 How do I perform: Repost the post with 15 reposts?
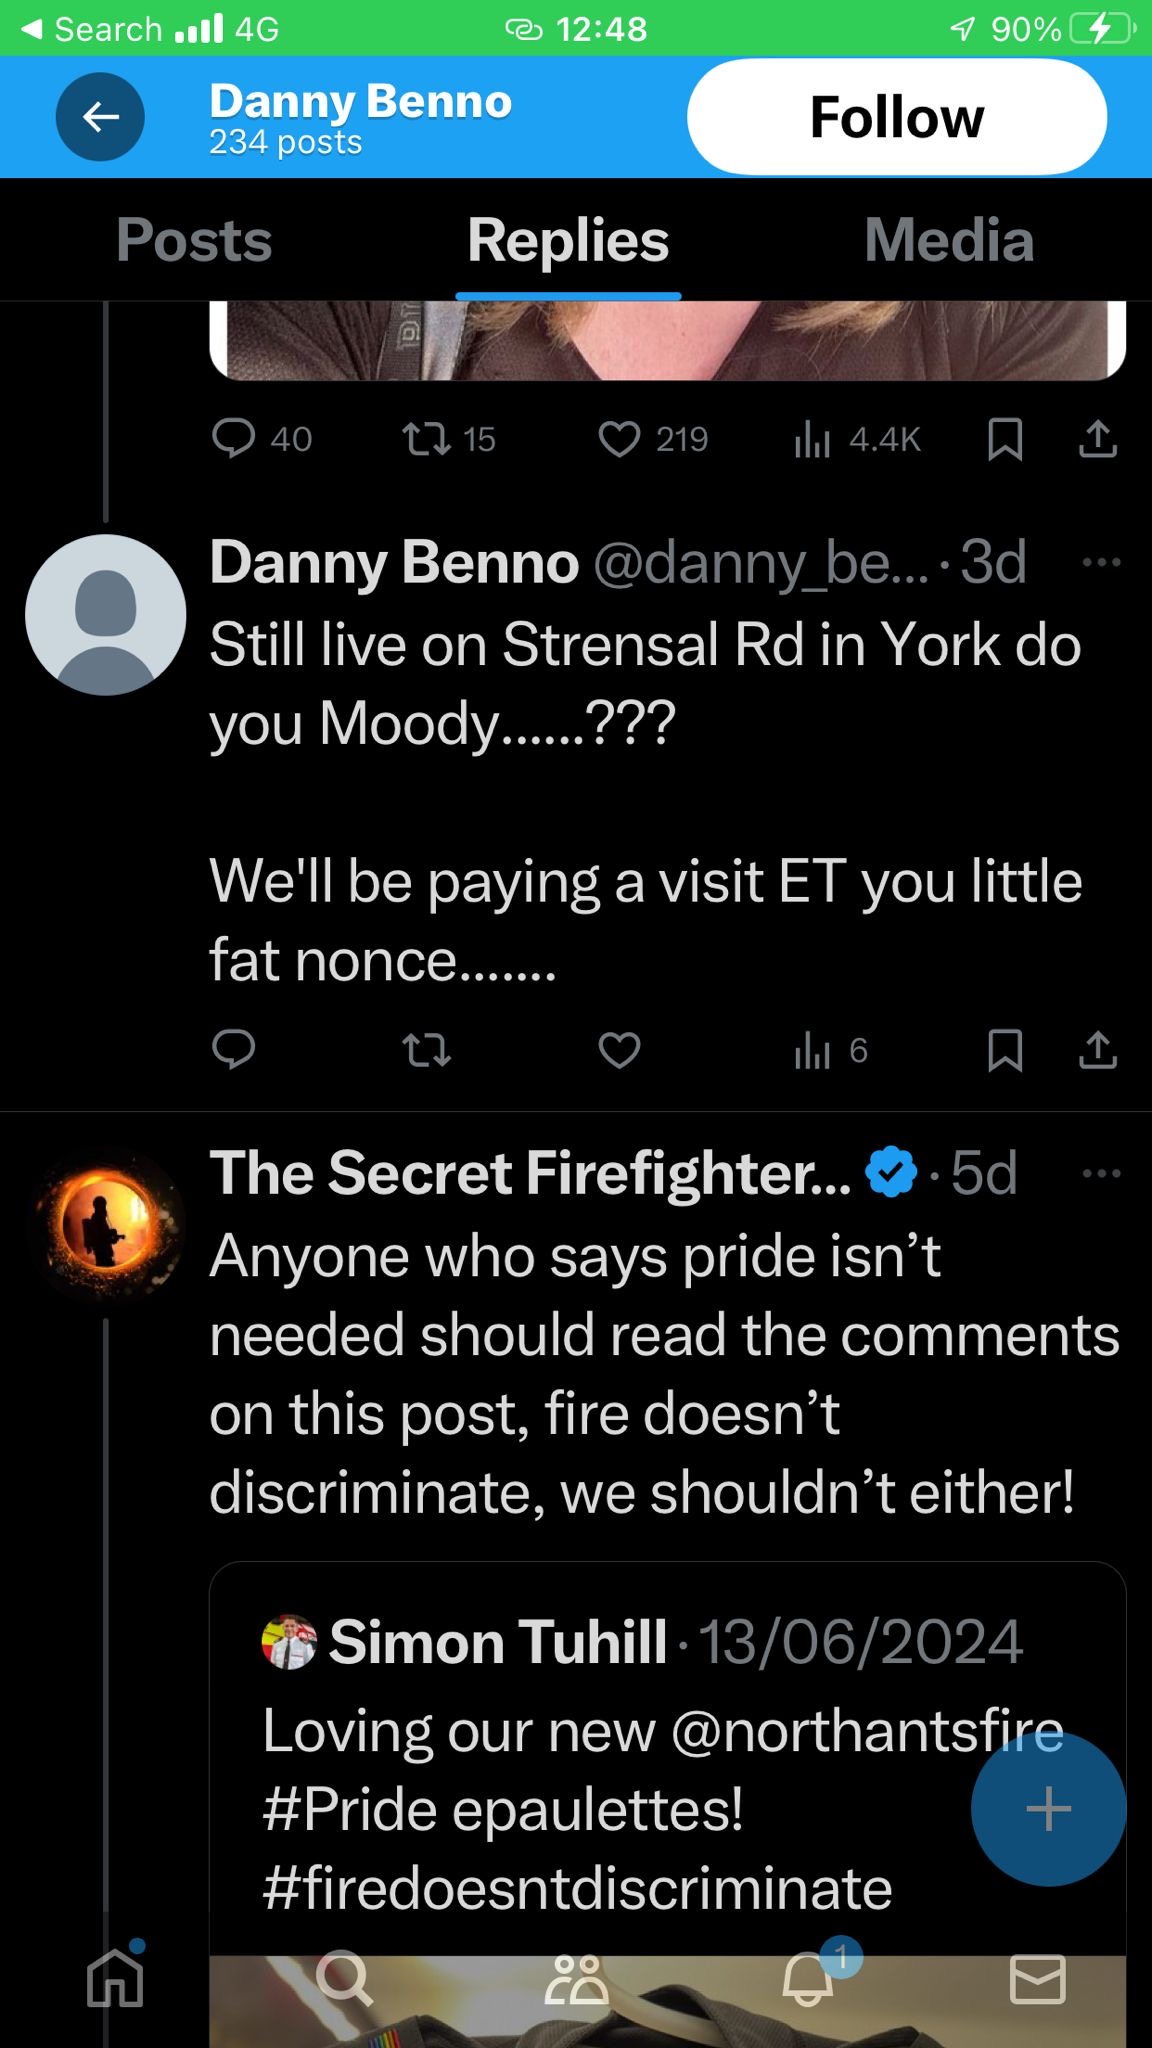click(427, 439)
